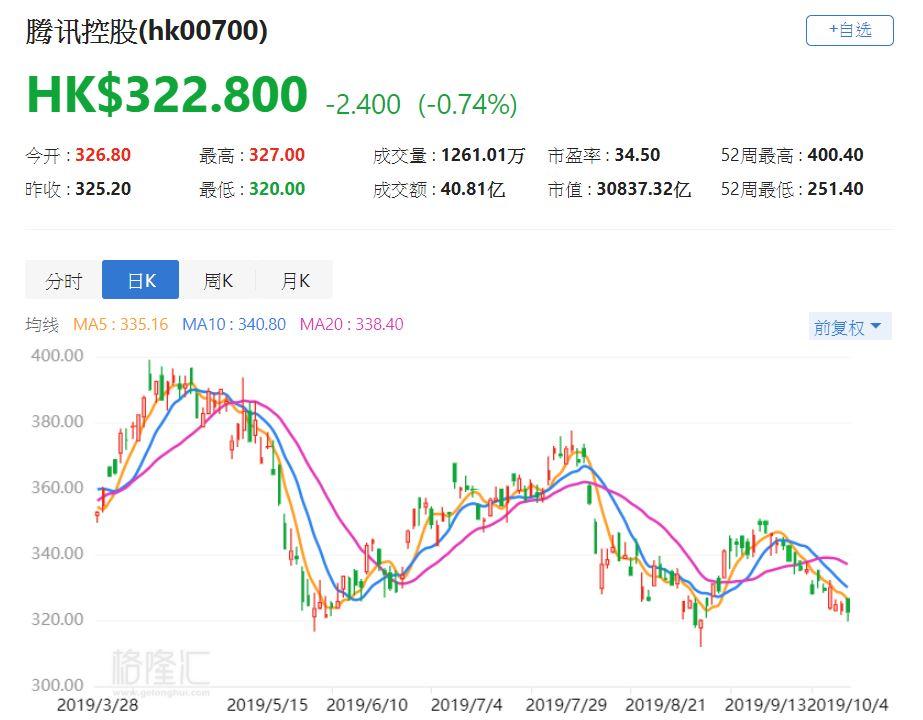Click the 360.00 price axis label
This screenshot has width=923, height=720.
coord(57,487)
